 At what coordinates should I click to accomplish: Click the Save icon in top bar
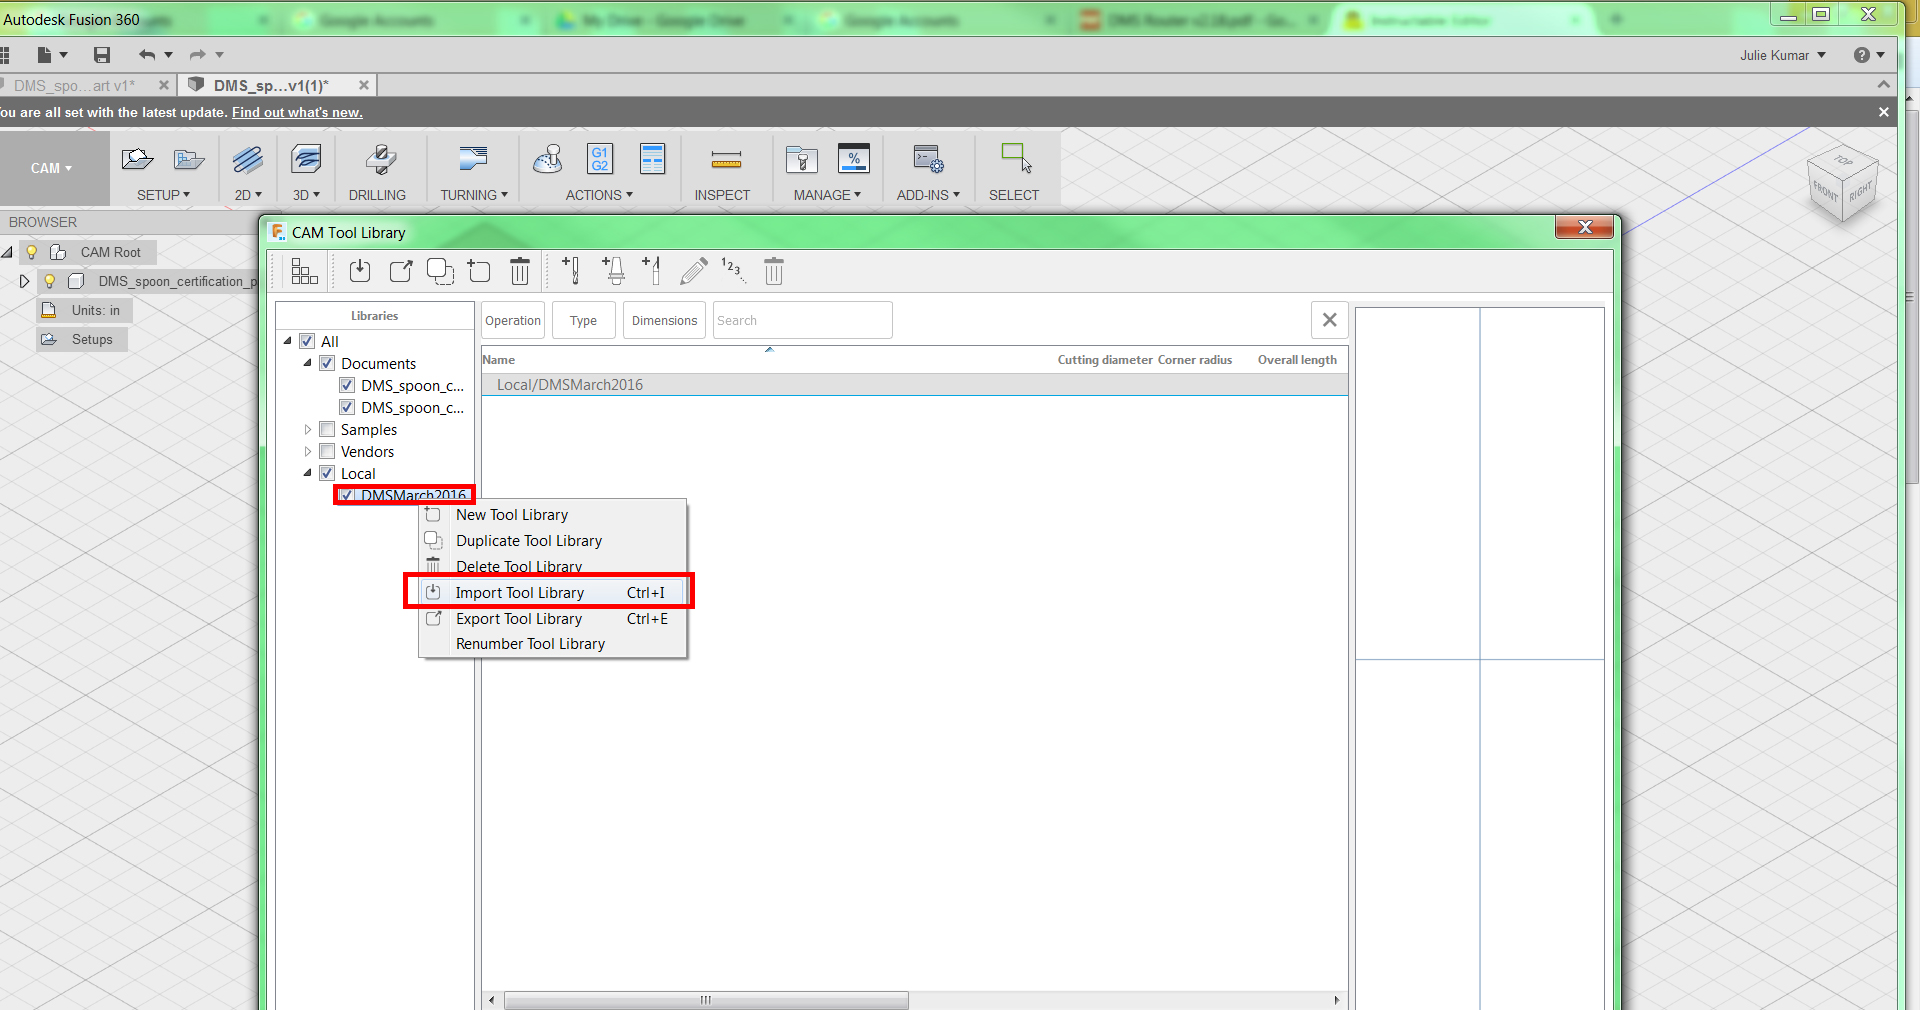[102, 55]
